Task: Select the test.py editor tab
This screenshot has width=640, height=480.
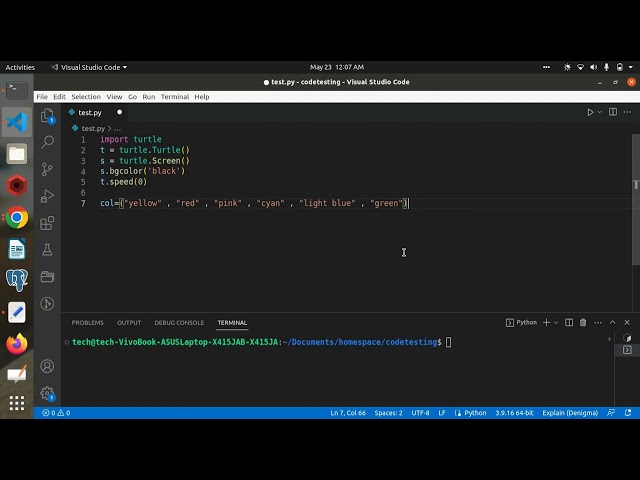Action: pos(96,112)
